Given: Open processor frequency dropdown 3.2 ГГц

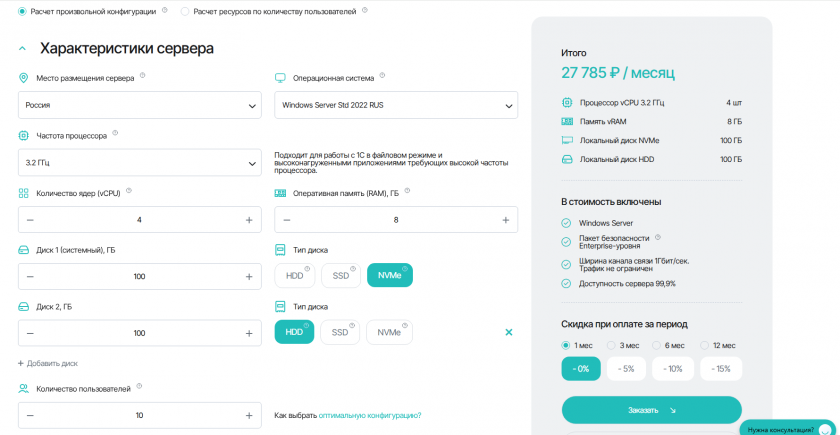Looking at the screenshot, I should tap(140, 161).
